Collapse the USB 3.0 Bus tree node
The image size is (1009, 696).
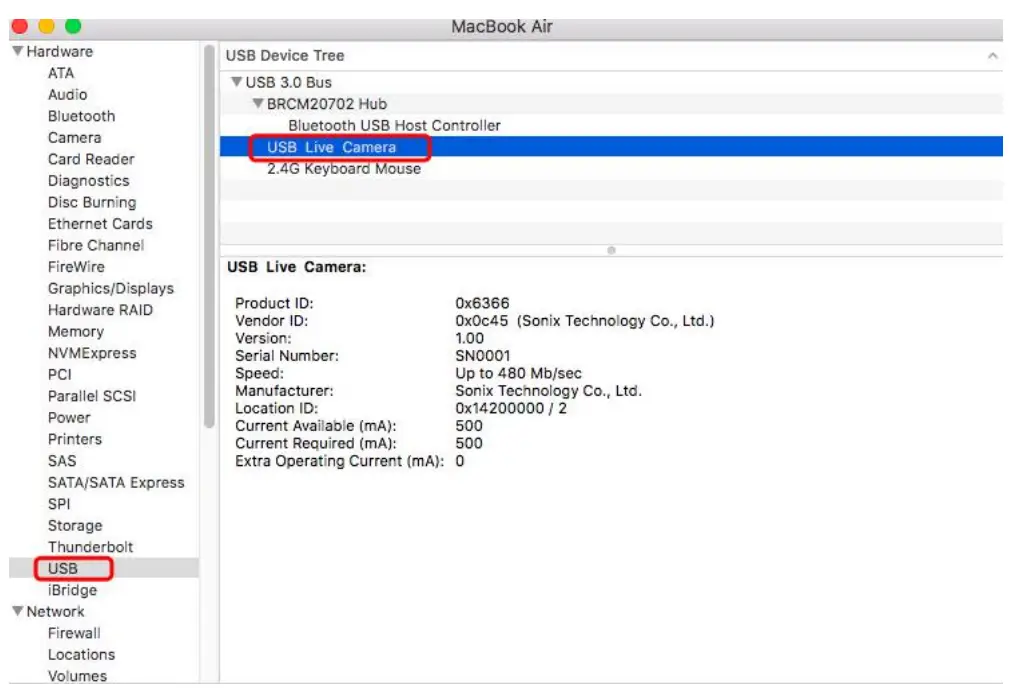[237, 82]
